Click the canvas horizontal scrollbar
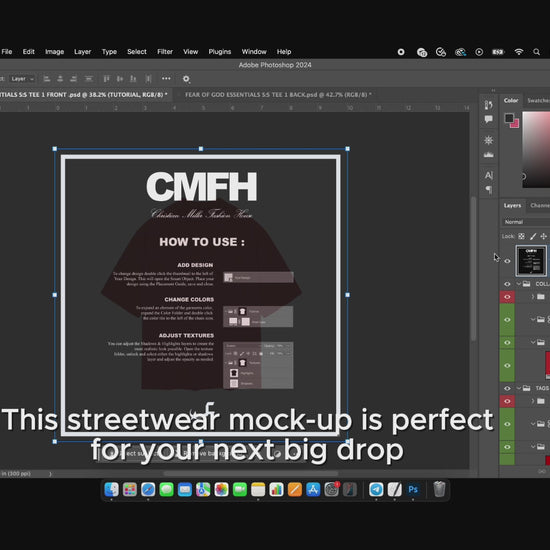Viewport: 550px width, 550px height. 251,474
